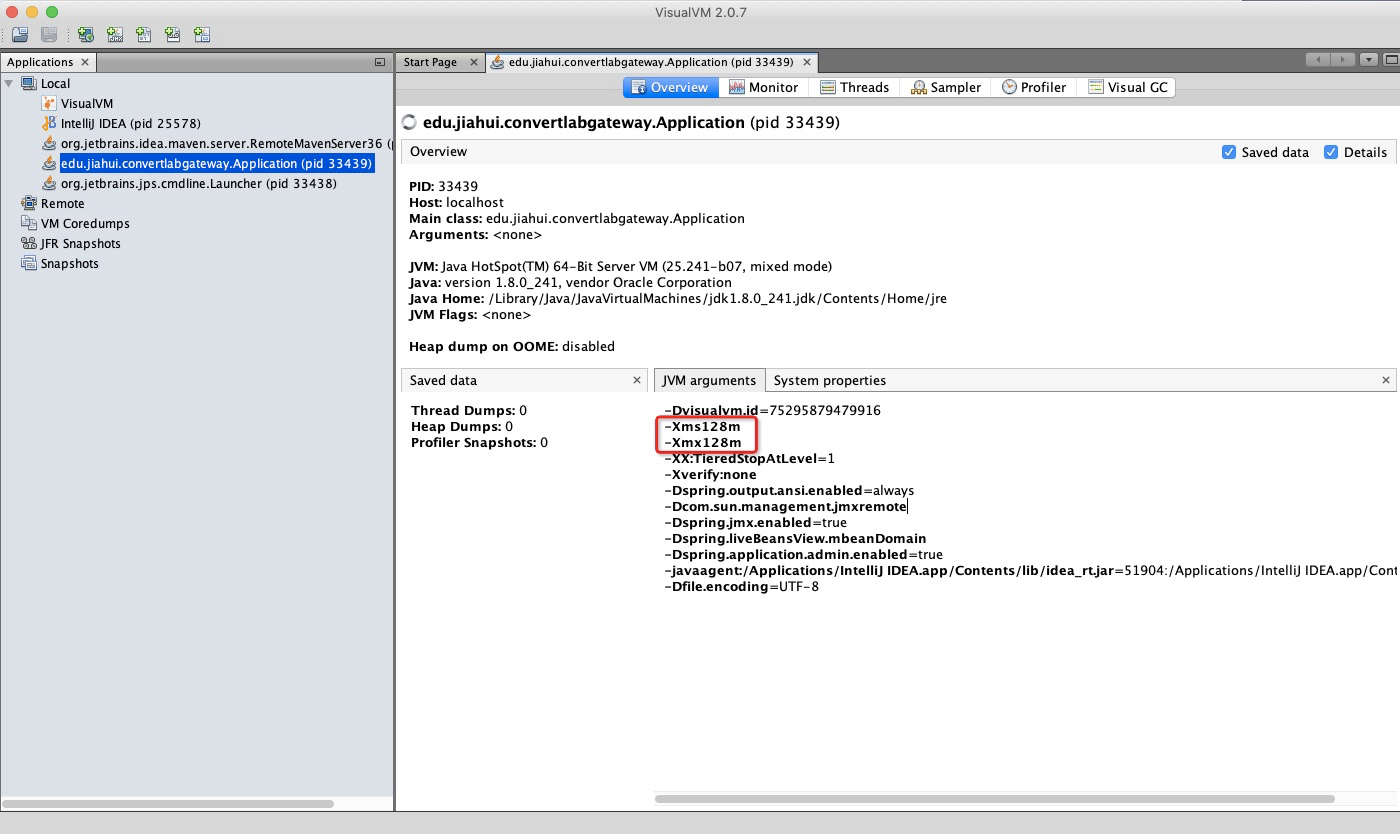The image size is (1400, 834).
Task: Click the Overview section header
Action: coord(438,152)
